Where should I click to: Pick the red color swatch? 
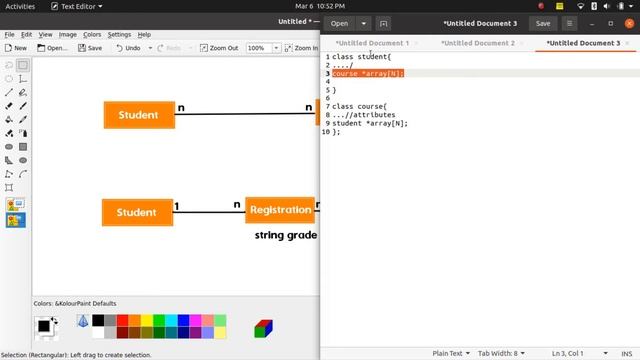coord(122,320)
